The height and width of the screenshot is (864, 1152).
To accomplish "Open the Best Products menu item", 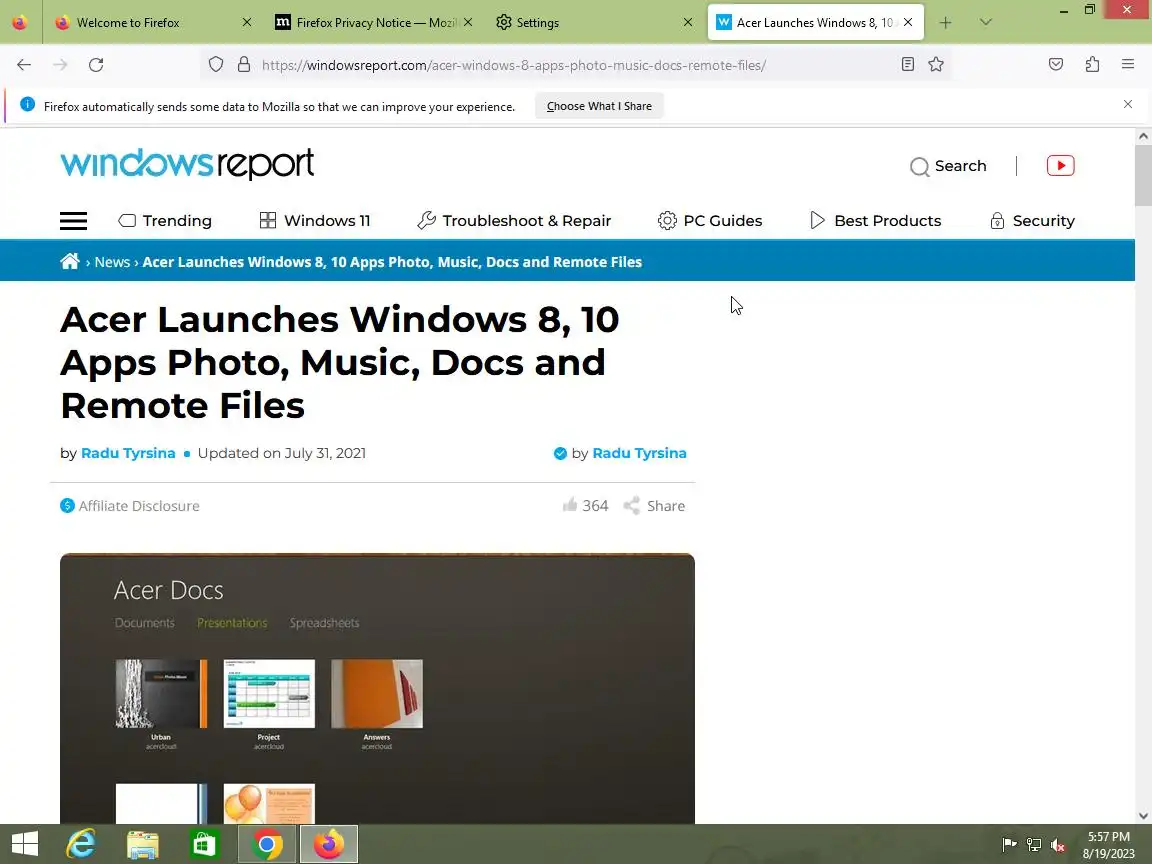I will (875, 220).
